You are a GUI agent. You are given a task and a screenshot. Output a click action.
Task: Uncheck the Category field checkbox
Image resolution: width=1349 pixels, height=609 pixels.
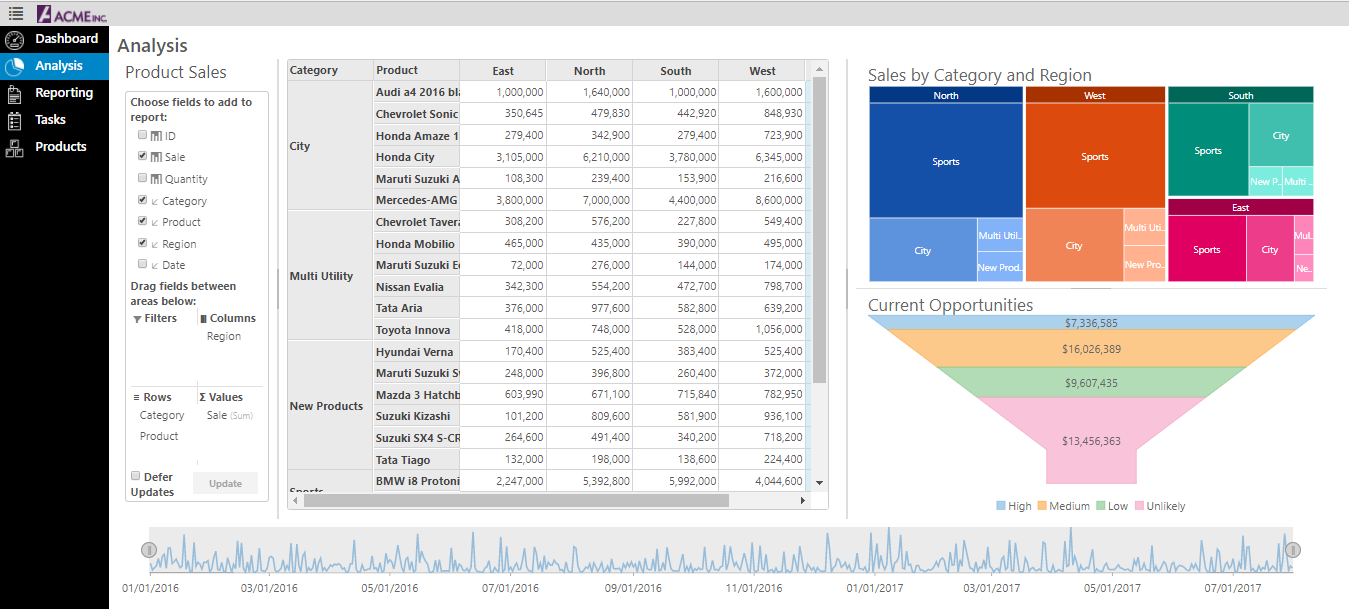tap(142, 200)
